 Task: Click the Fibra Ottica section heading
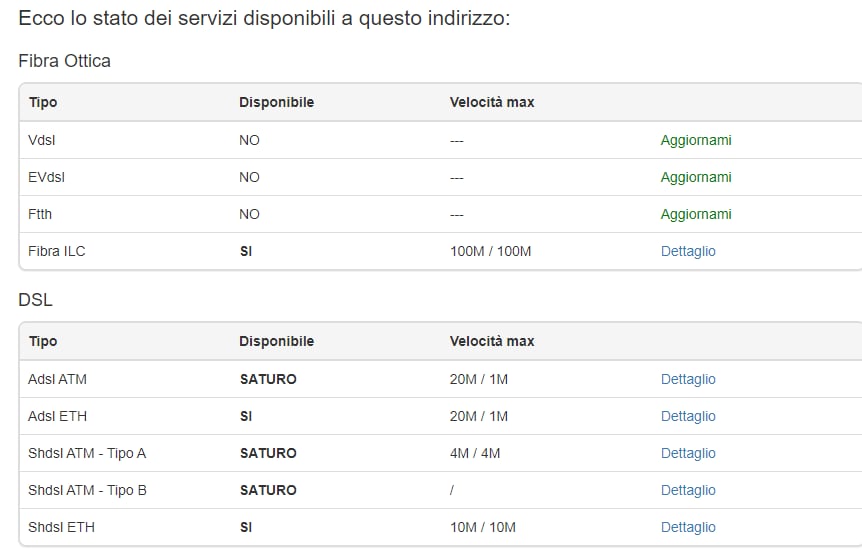(x=64, y=61)
